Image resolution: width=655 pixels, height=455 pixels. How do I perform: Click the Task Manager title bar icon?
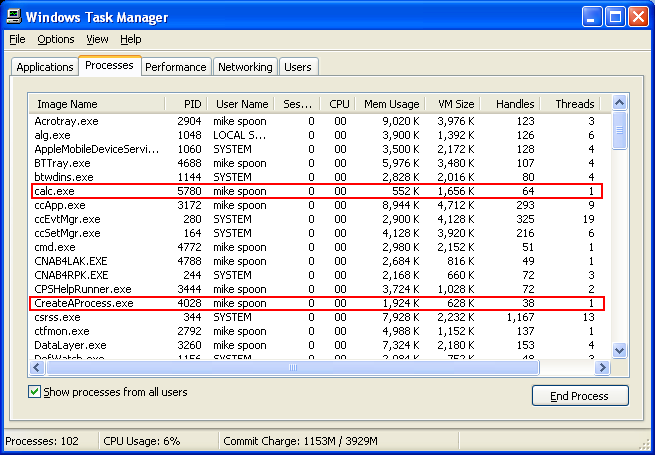[x=13, y=17]
